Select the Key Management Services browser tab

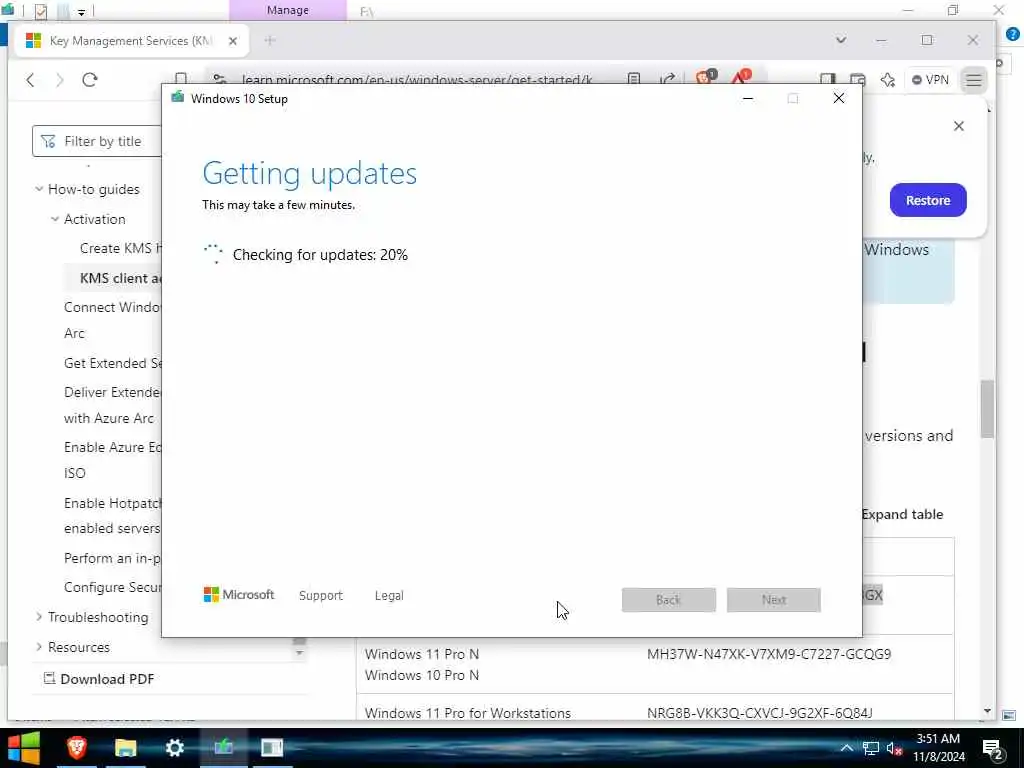click(x=133, y=40)
